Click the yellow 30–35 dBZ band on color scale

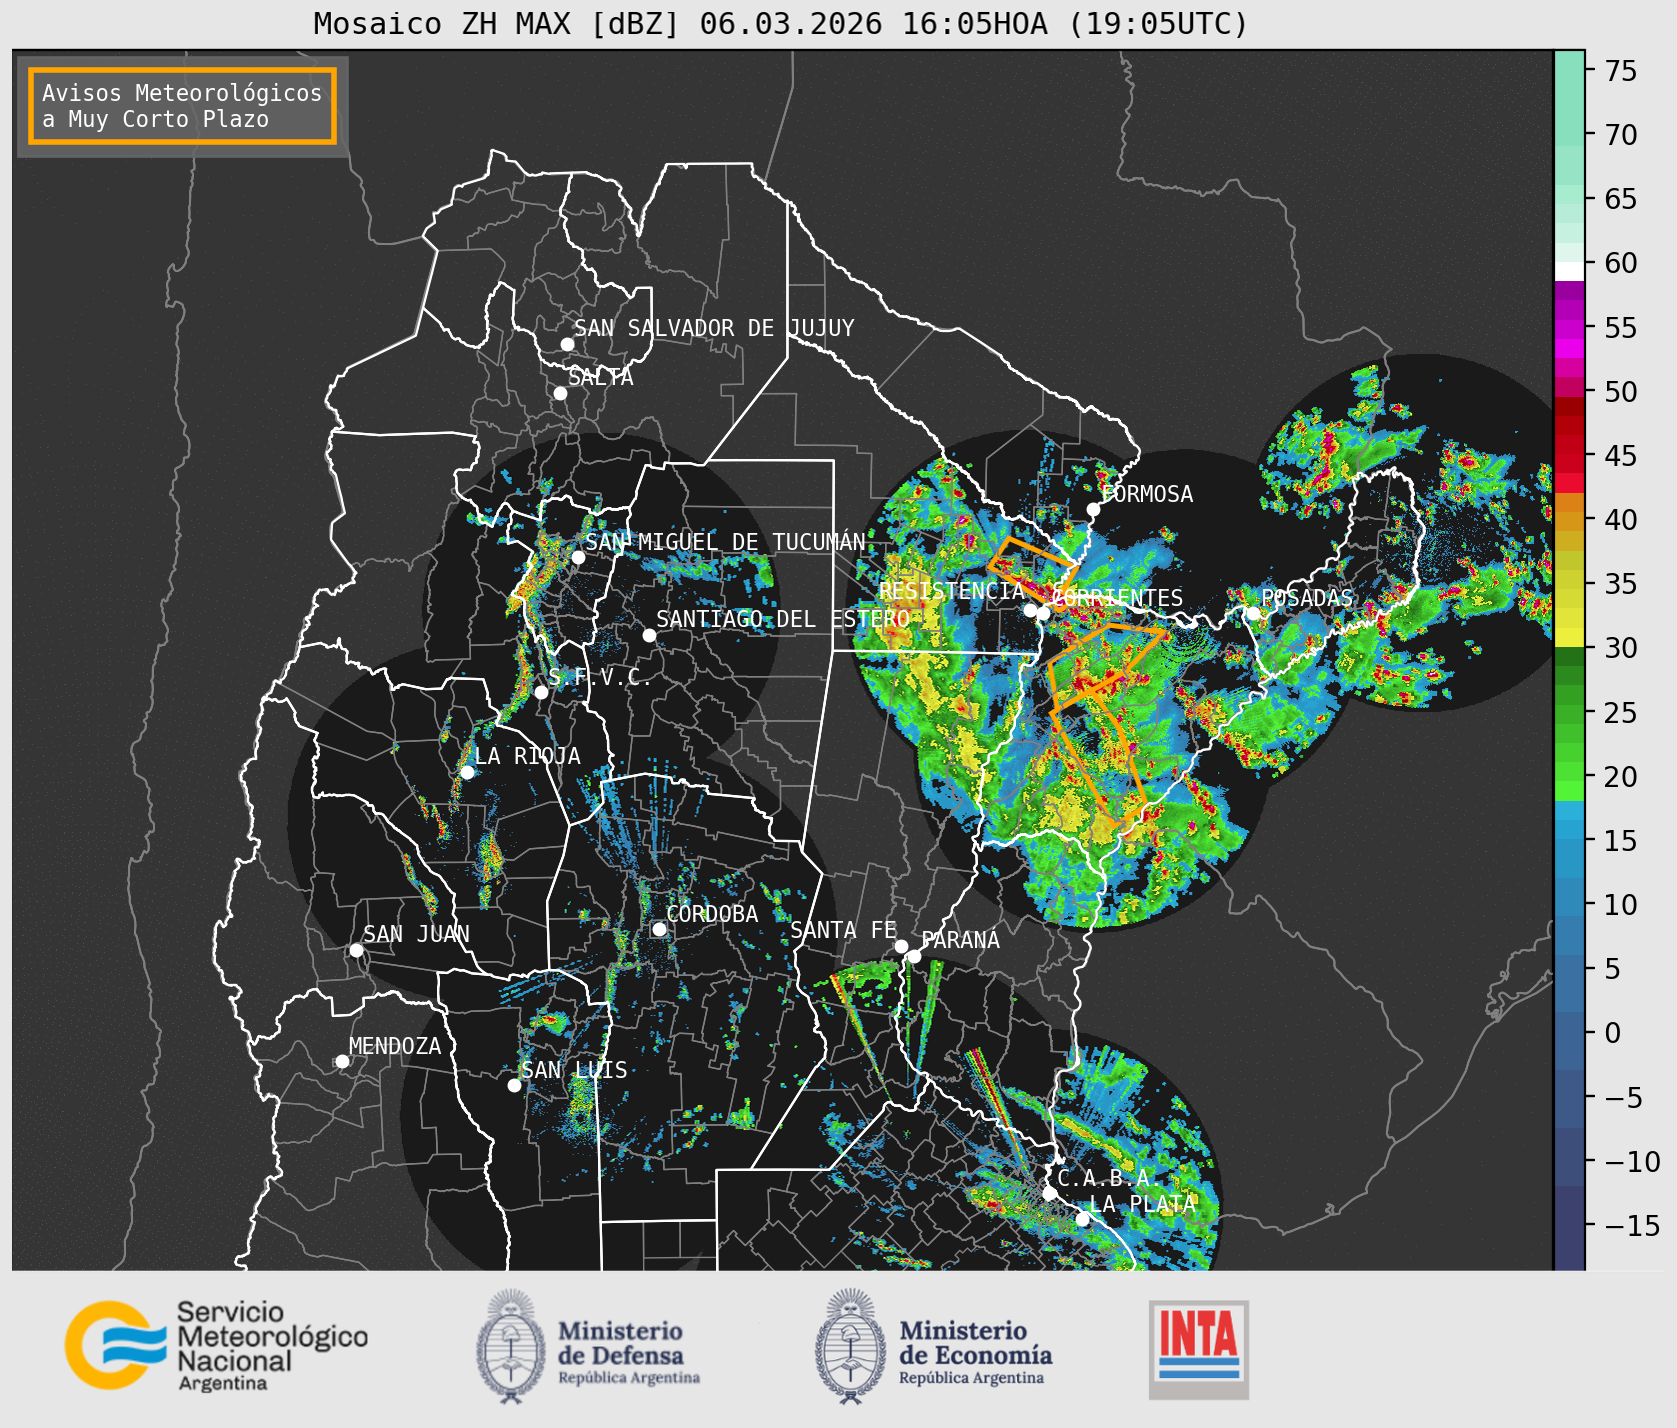[1569, 615]
